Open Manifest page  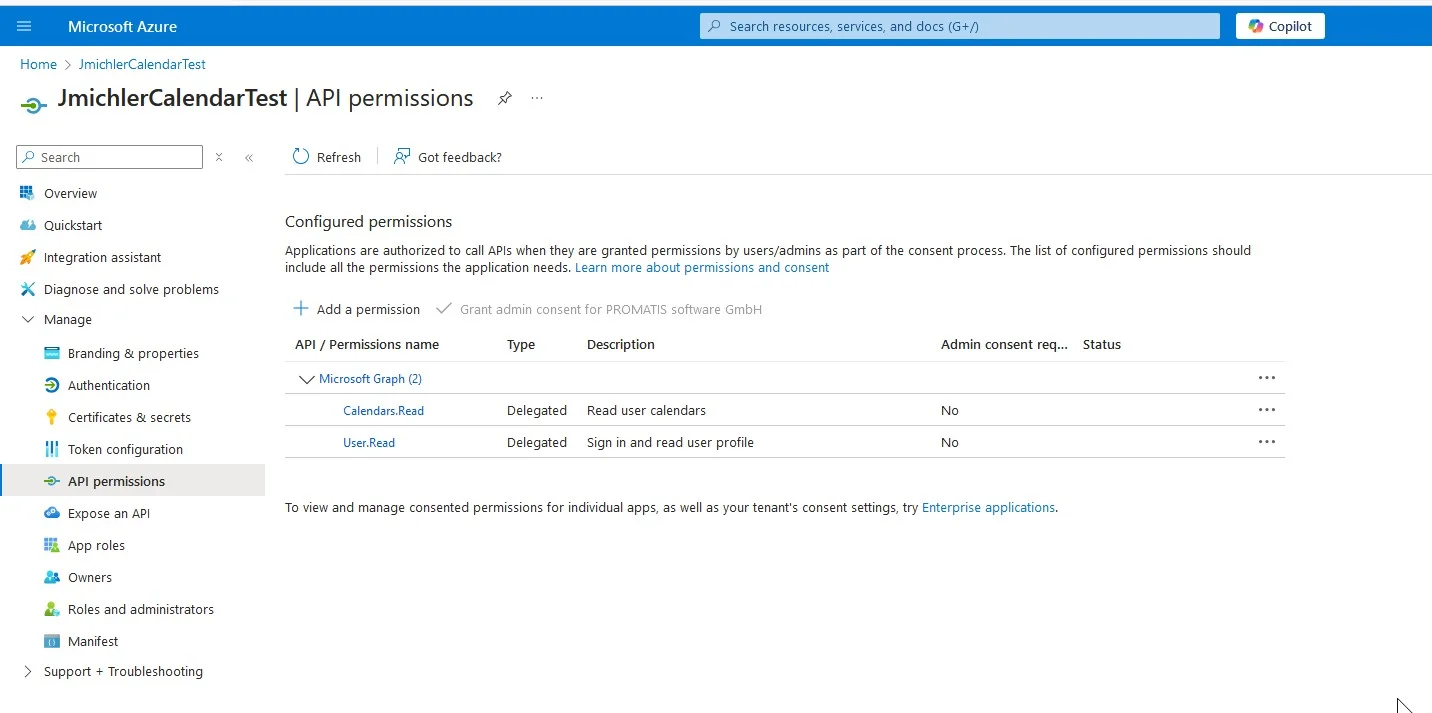click(93, 641)
